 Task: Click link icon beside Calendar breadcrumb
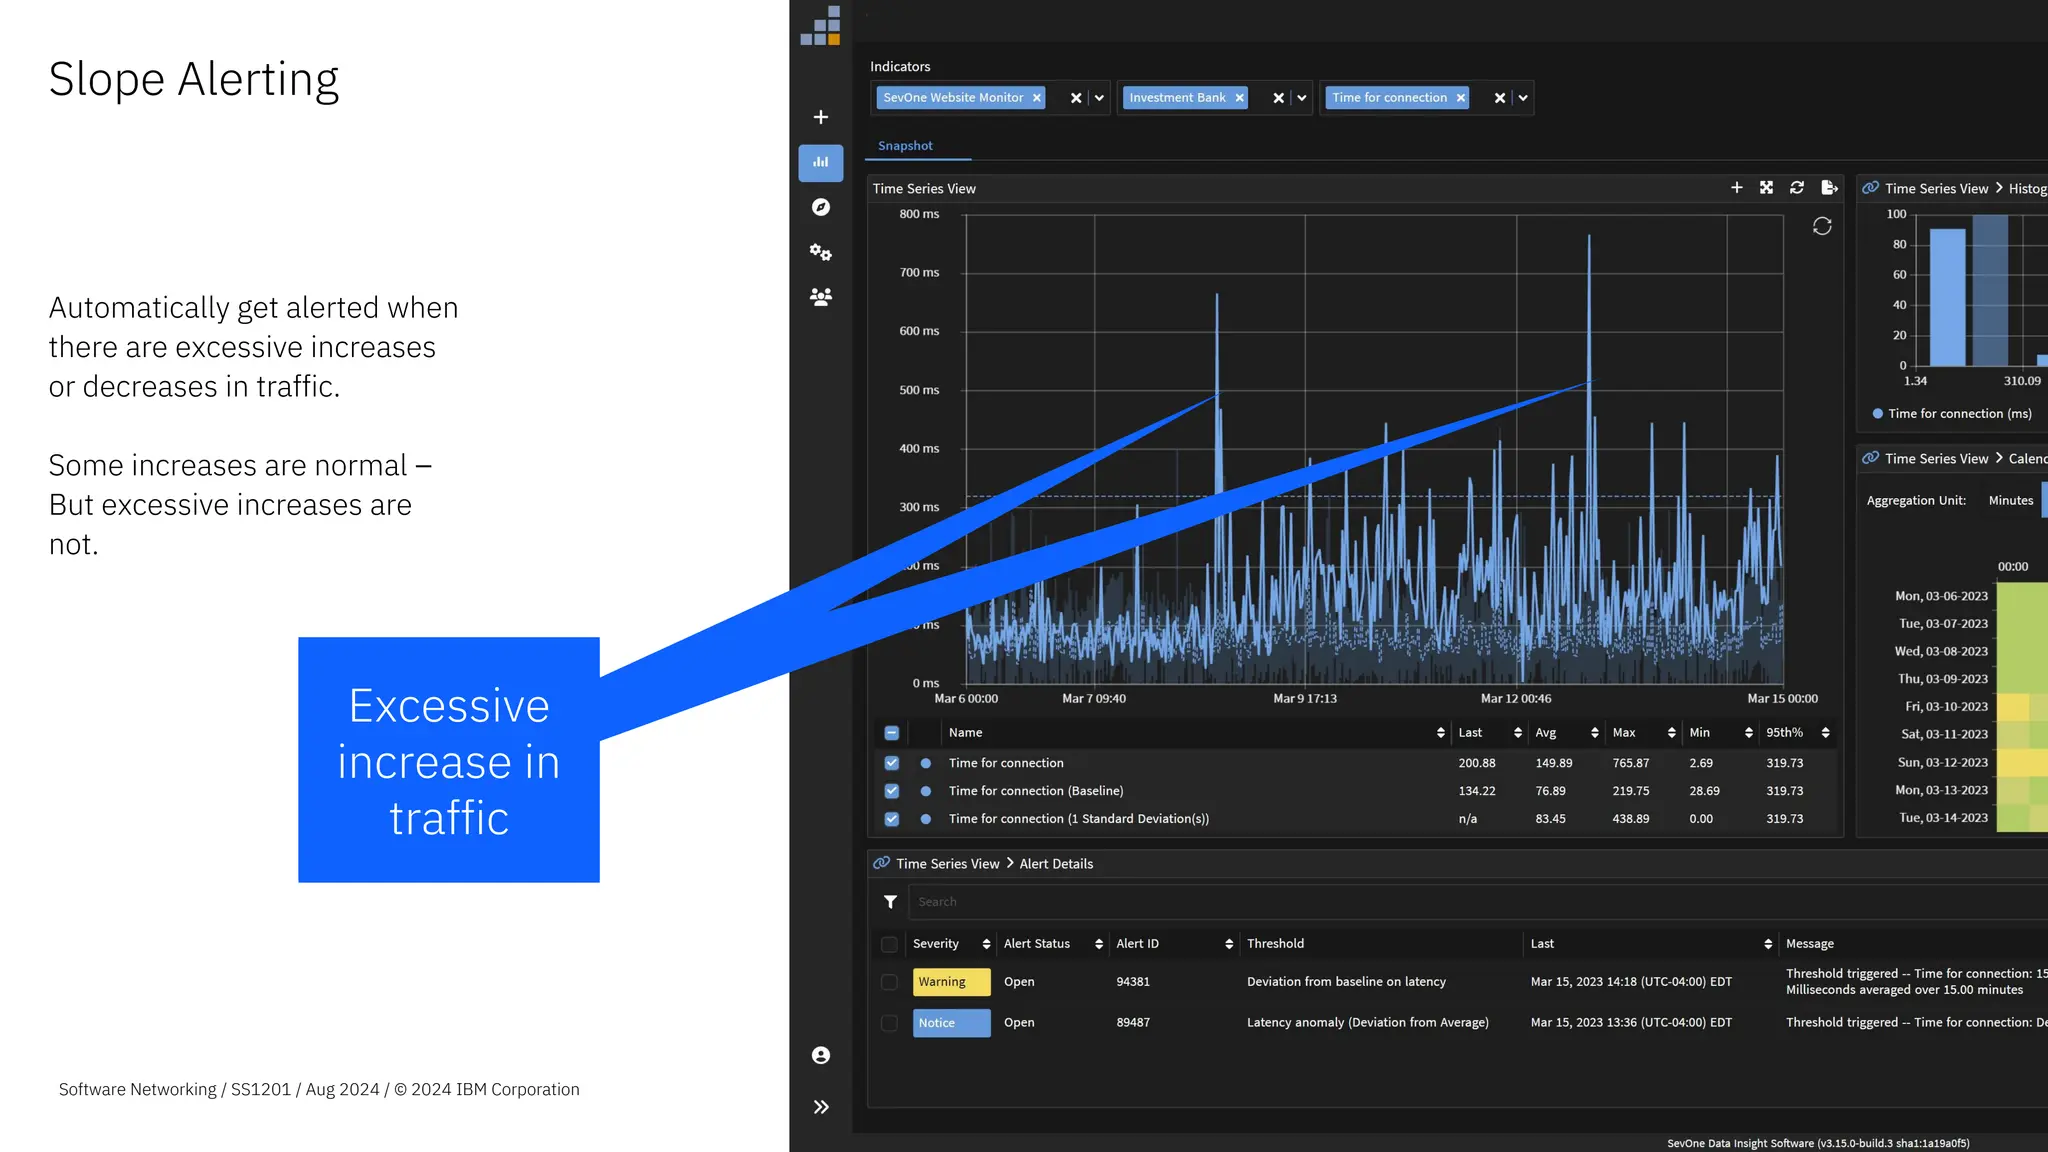point(1870,458)
